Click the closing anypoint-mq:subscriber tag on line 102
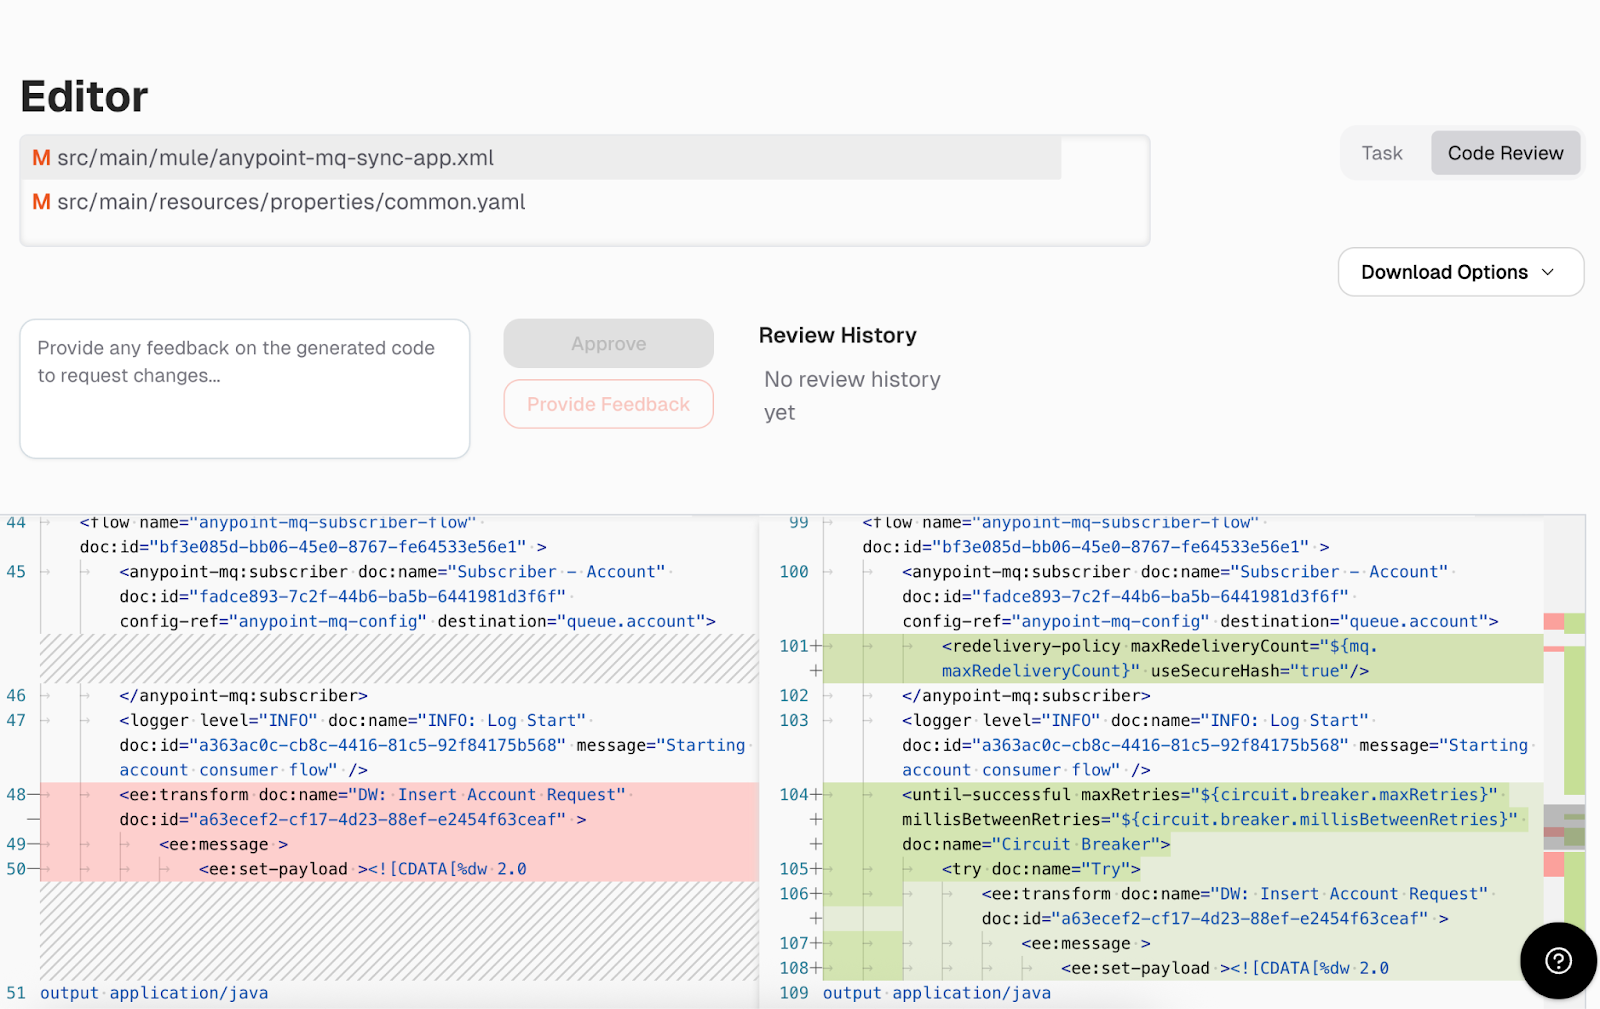The height and width of the screenshot is (1009, 1600). tap(1026, 696)
